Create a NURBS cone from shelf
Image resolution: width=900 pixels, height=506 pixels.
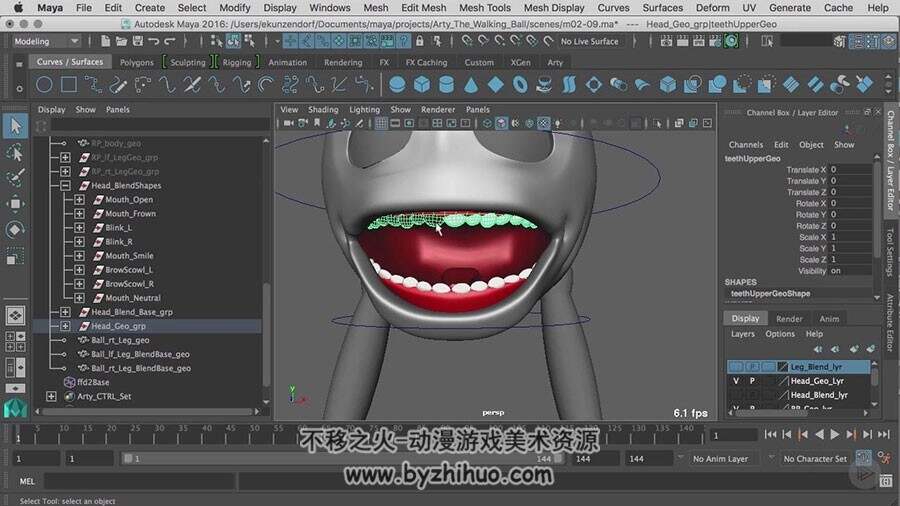471,85
